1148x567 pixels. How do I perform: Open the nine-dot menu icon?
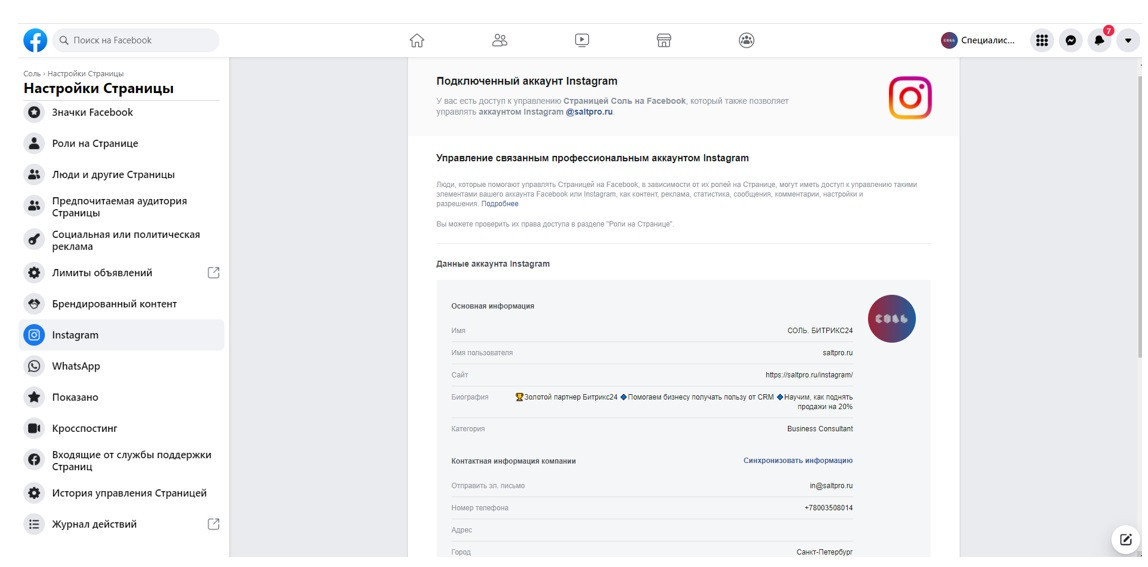(x=1042, y=40)
